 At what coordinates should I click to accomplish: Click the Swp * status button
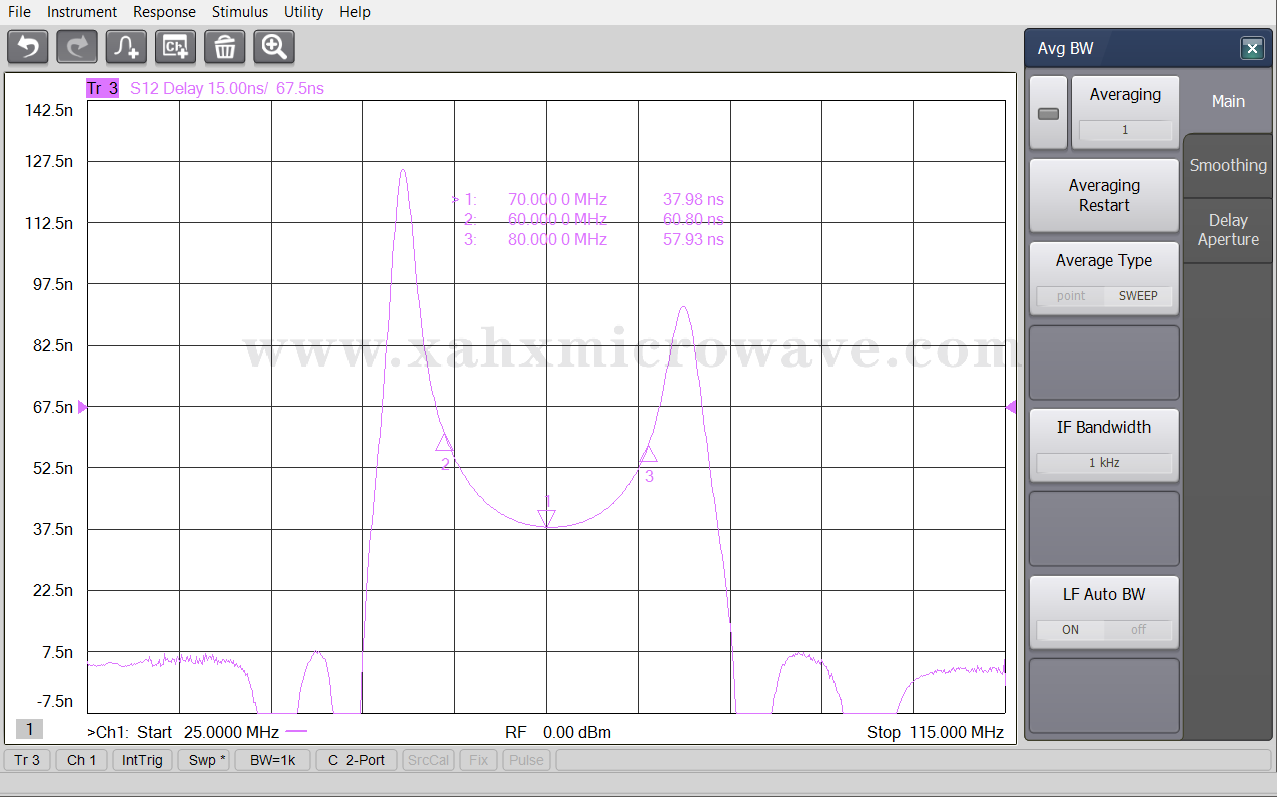204,760
